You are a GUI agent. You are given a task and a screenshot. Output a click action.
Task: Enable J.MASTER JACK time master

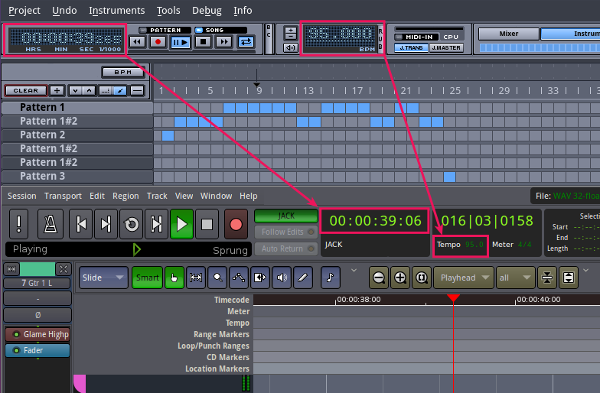446,48
